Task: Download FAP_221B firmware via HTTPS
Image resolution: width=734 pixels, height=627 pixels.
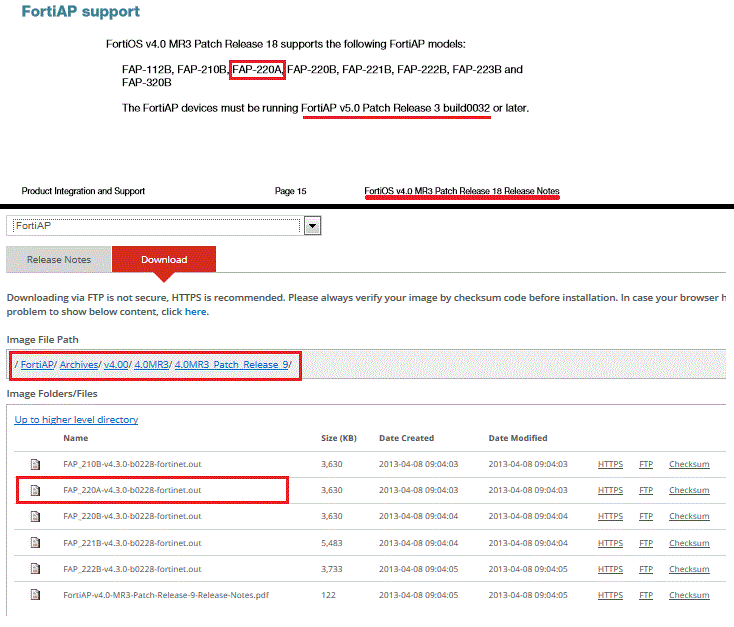Action: 610,543
